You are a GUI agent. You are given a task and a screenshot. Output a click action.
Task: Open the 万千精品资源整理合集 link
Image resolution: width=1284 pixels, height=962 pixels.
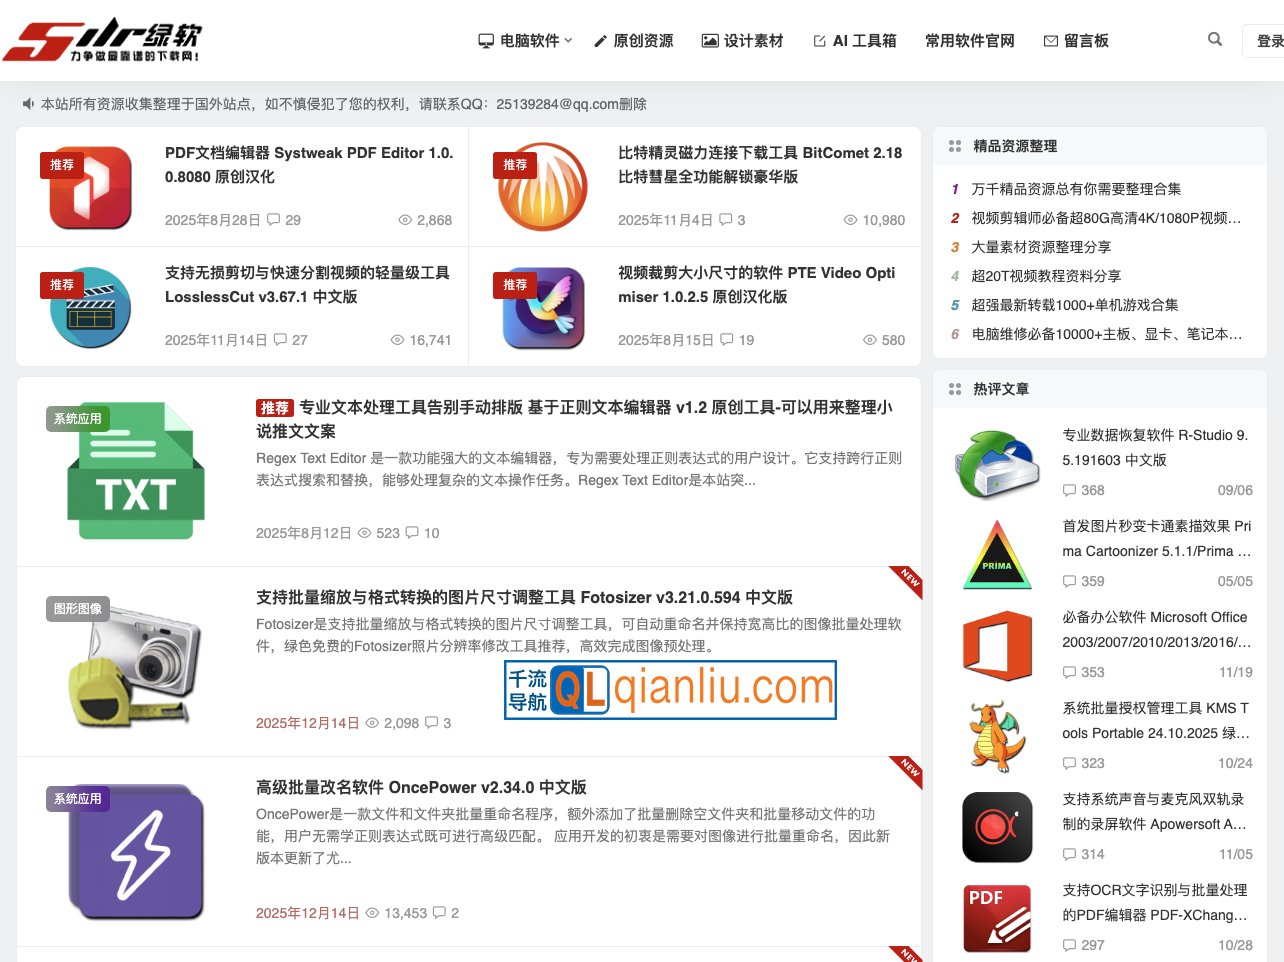(1077, 188)
